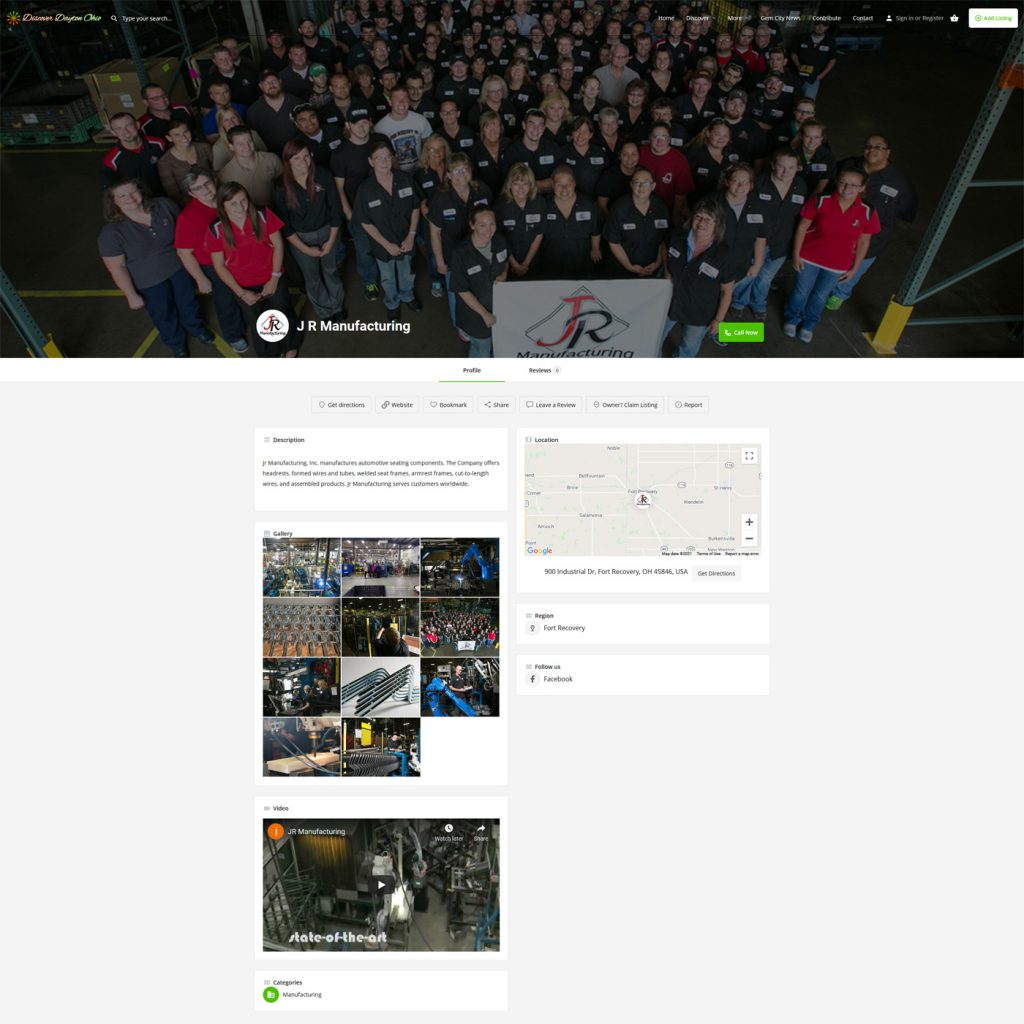Click the Add Listing button

pyautogui.click(x=993, y=18)
